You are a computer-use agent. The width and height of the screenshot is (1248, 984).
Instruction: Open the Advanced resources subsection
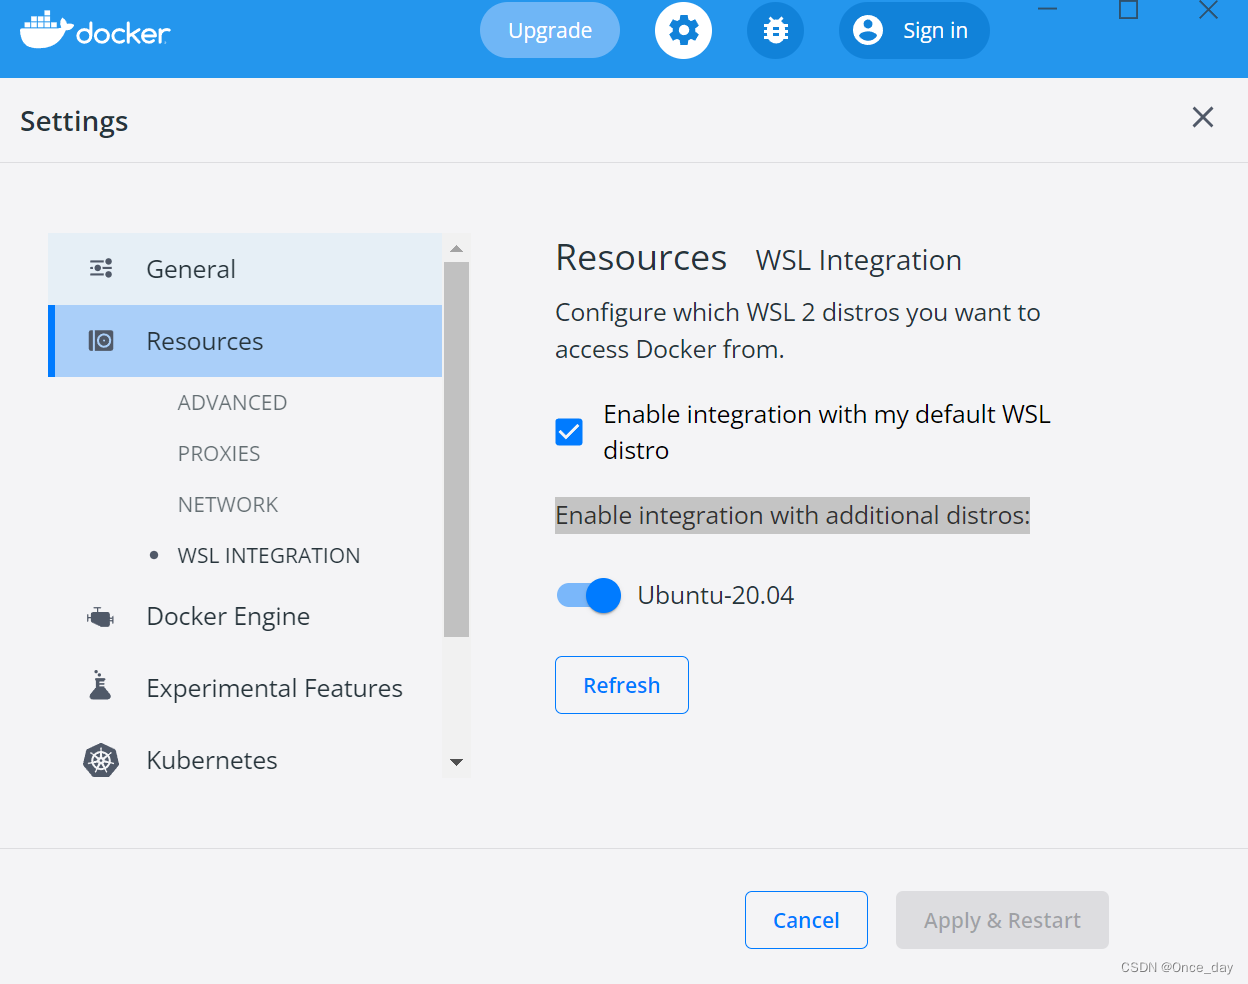(232, 402)
